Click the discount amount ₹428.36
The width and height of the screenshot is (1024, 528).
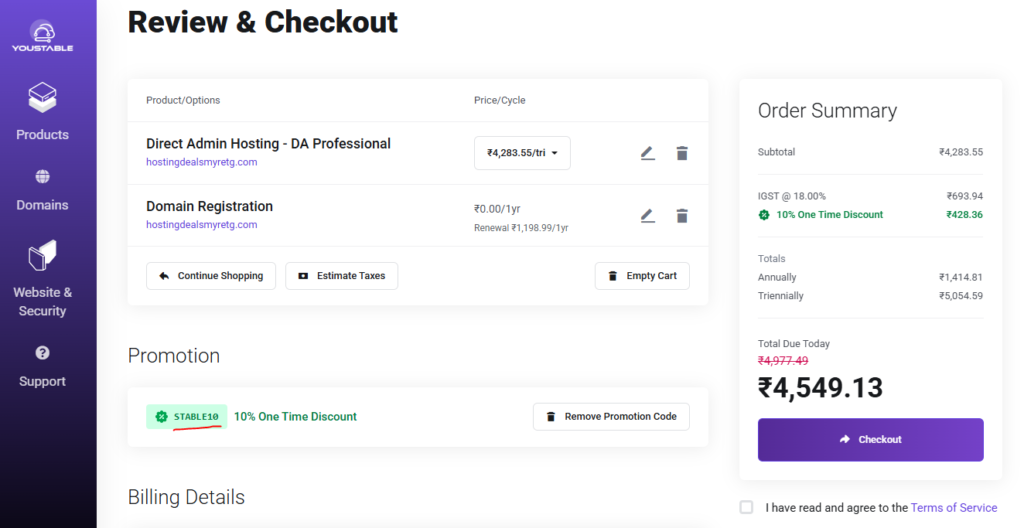965,214
